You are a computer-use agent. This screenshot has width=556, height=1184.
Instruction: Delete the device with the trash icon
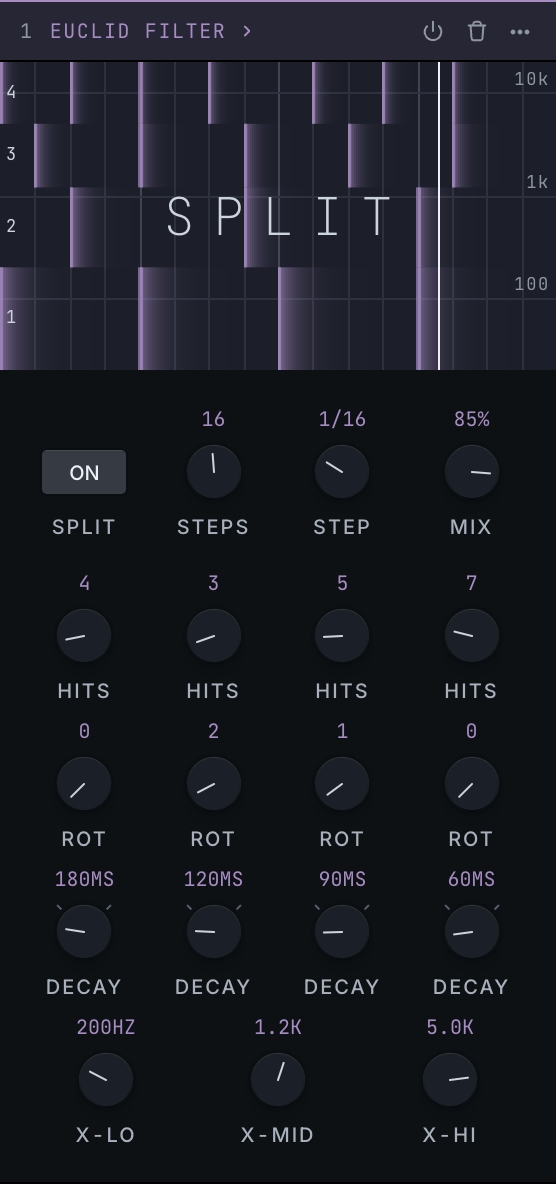pos(477,32)
